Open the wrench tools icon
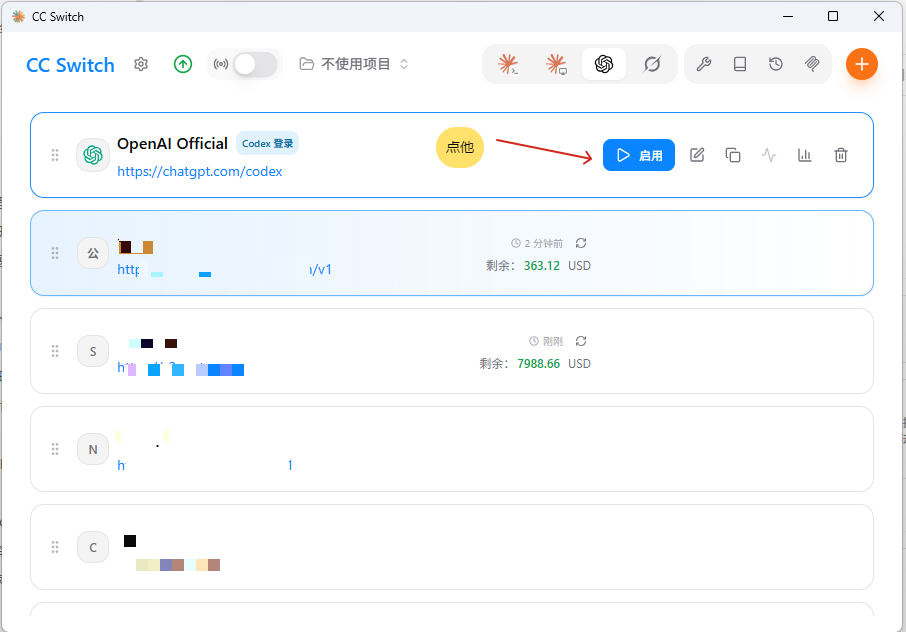 (703, 64)
